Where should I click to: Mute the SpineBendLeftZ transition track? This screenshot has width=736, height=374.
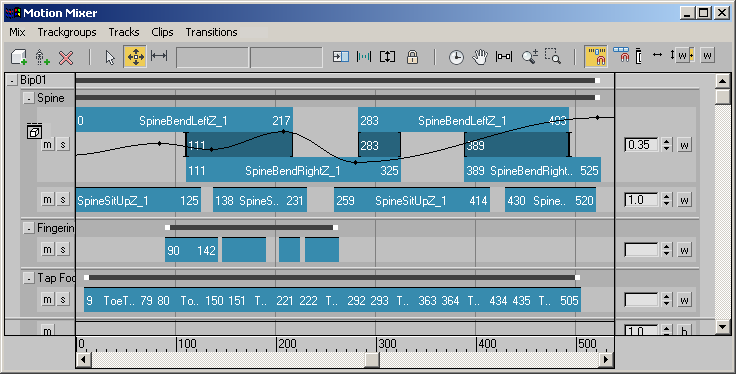click(47, 145)
